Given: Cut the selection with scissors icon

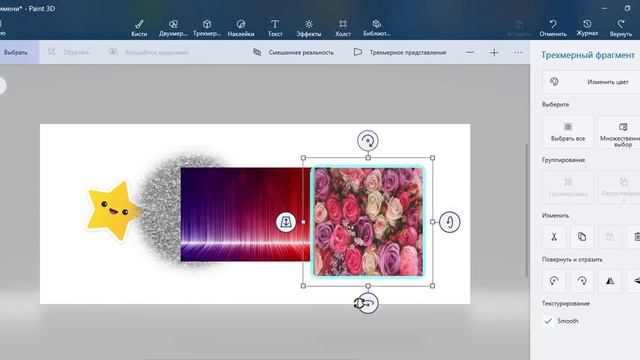Looking at the screenshot, I should [554, 237].
